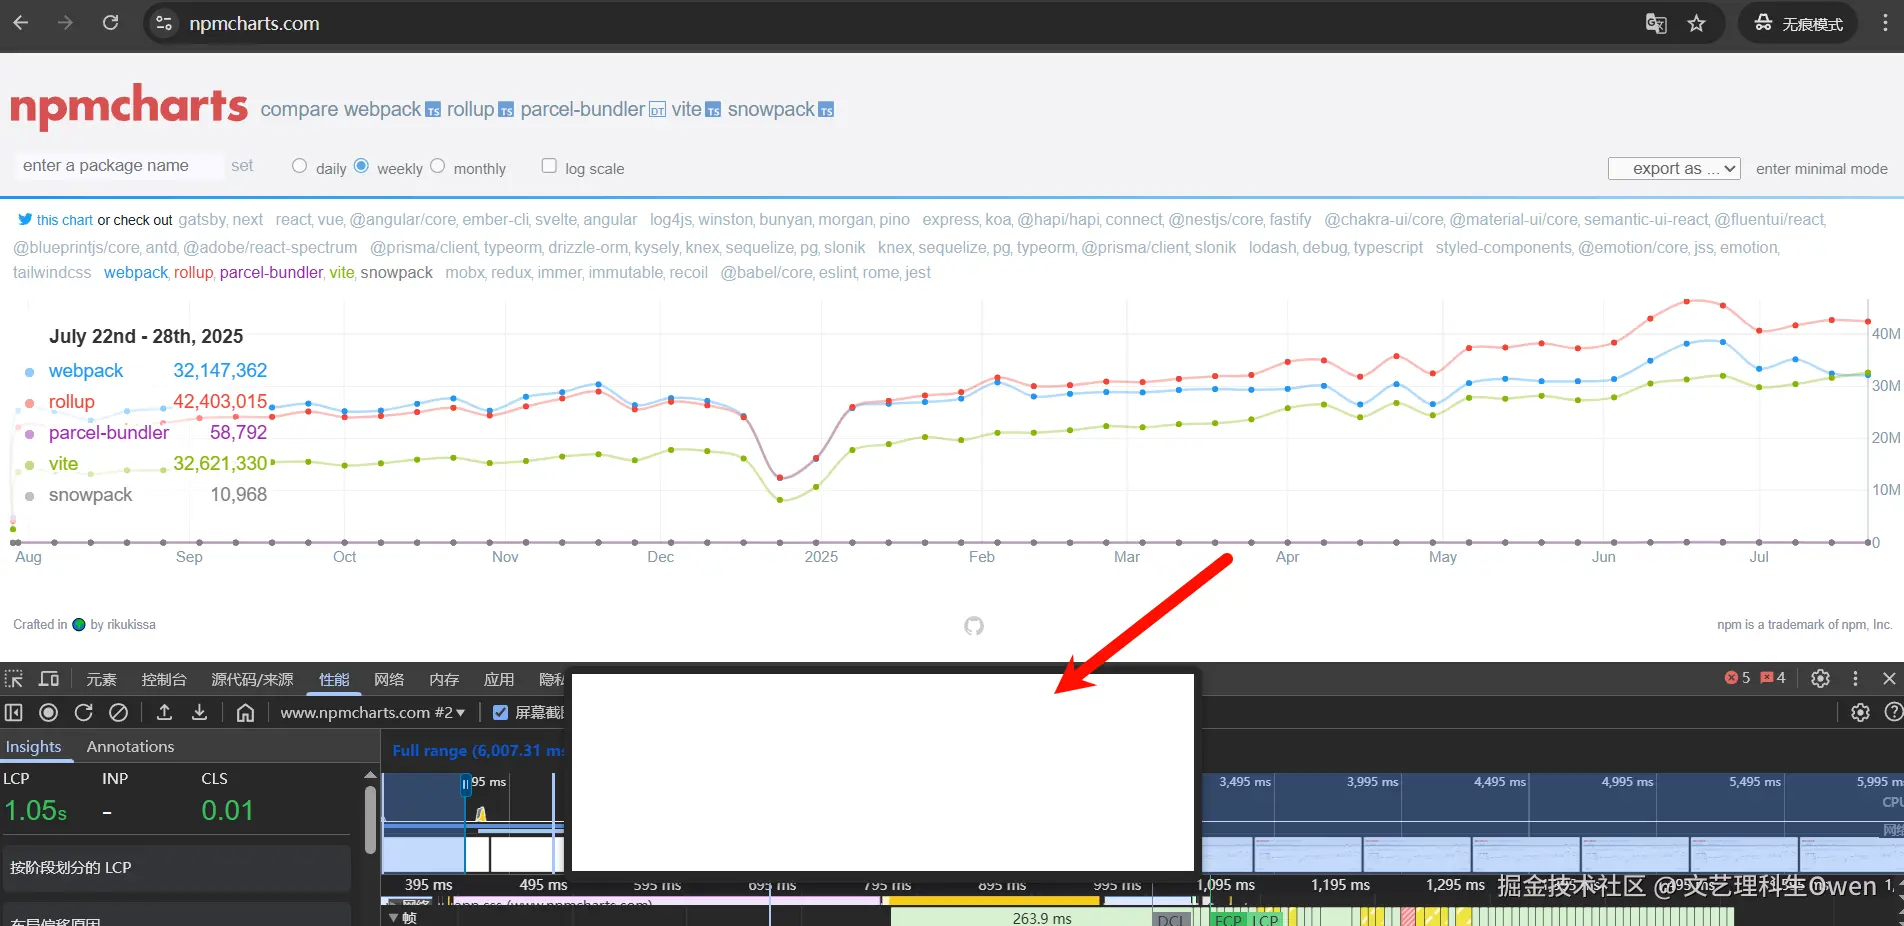Switch to the 网络 DevTools tab

(389, 679)
